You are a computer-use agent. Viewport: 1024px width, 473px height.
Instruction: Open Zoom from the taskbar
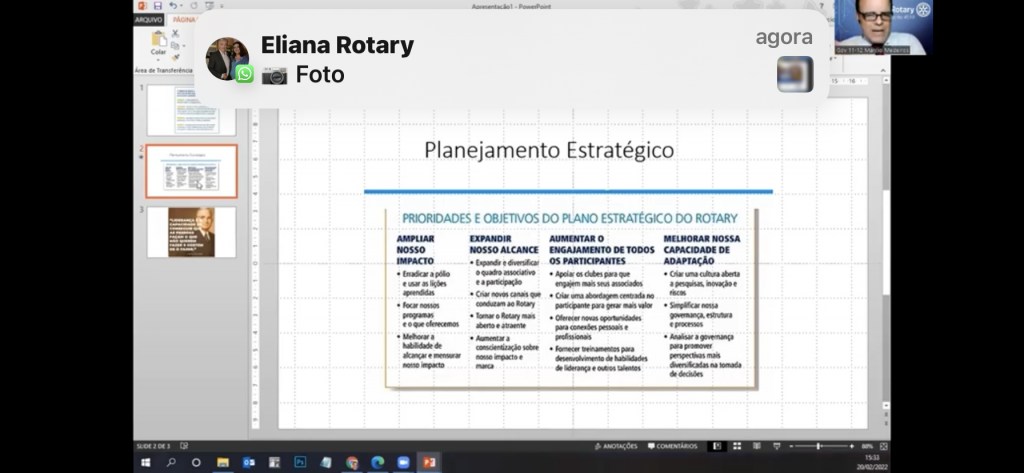point(403,463)
